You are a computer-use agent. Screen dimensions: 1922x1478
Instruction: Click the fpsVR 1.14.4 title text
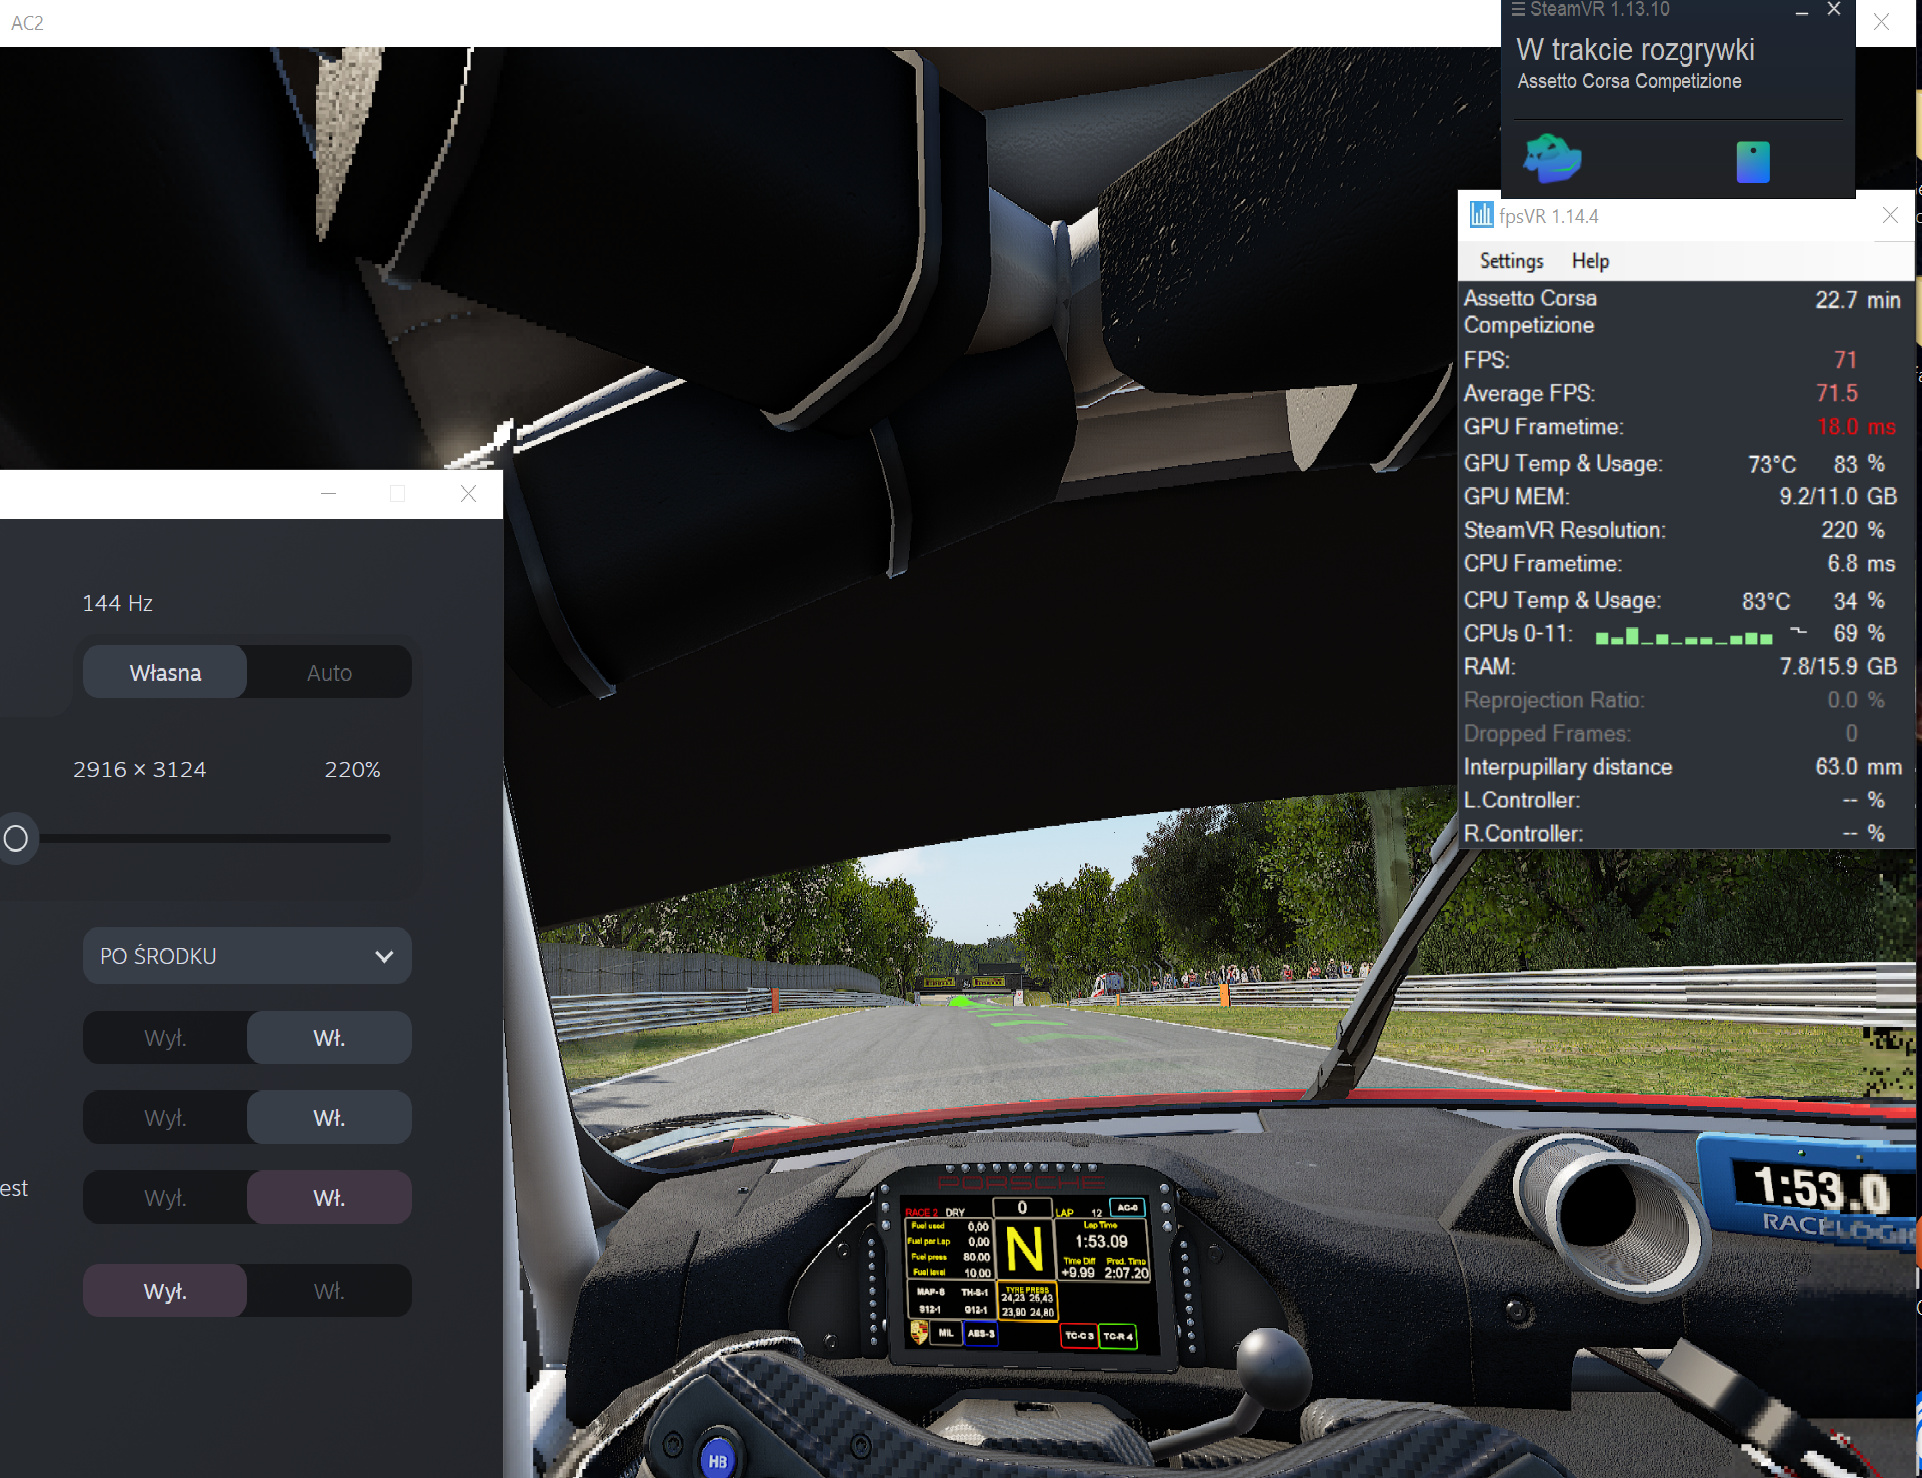(x=1548, y=216)
